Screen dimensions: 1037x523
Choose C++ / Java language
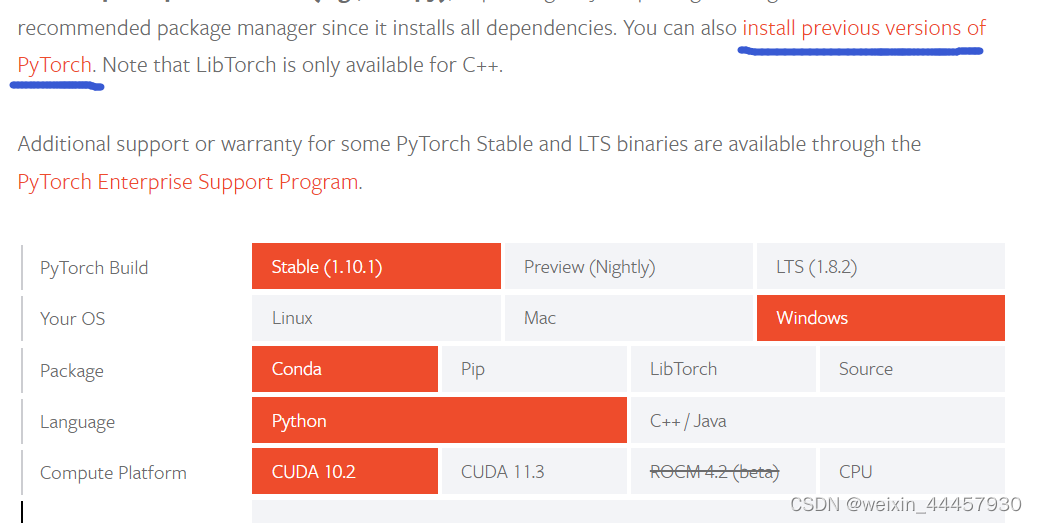tap(817, 421)
